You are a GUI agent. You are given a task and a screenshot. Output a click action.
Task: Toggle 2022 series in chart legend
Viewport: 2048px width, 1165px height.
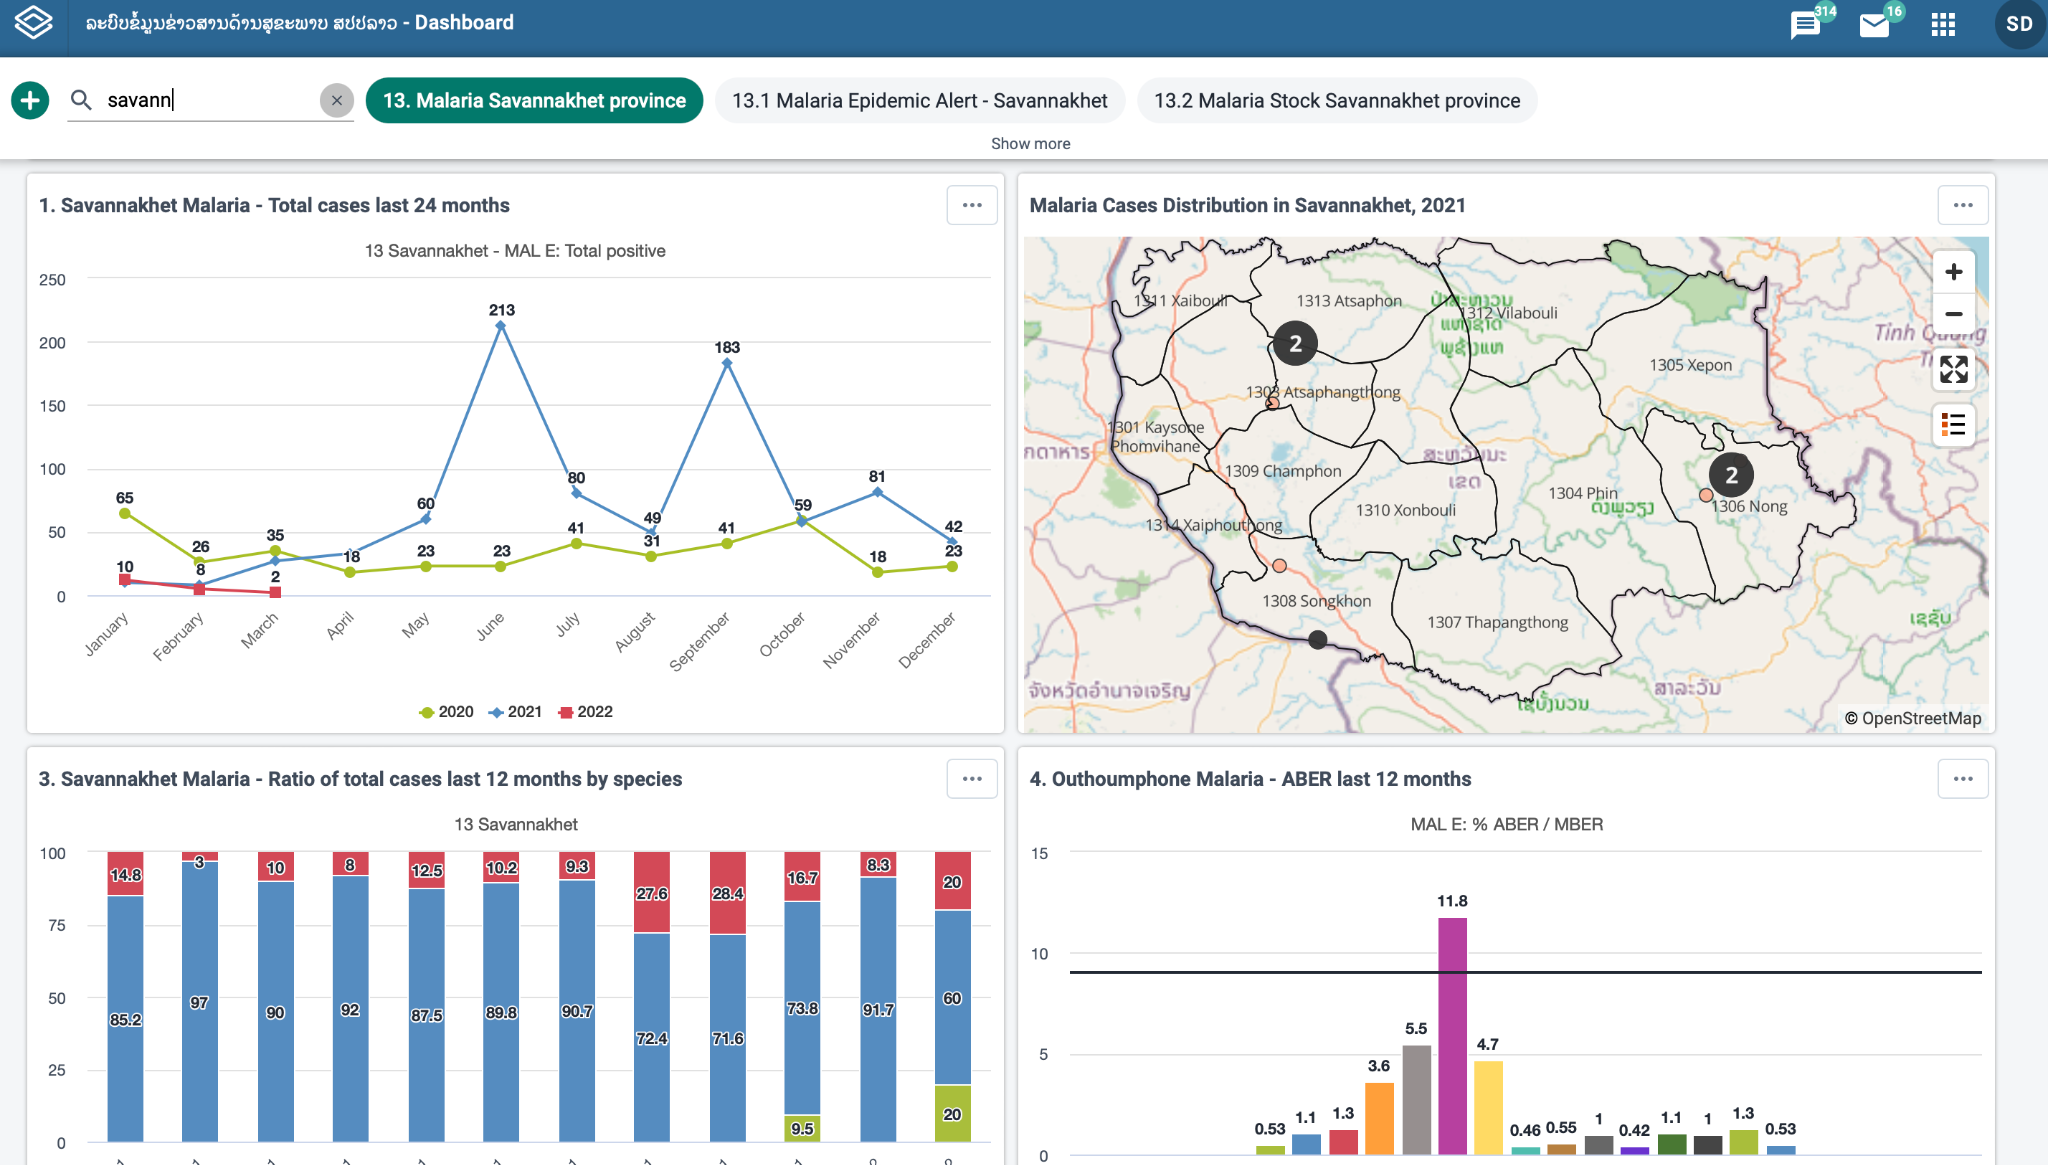click(586, 712)
